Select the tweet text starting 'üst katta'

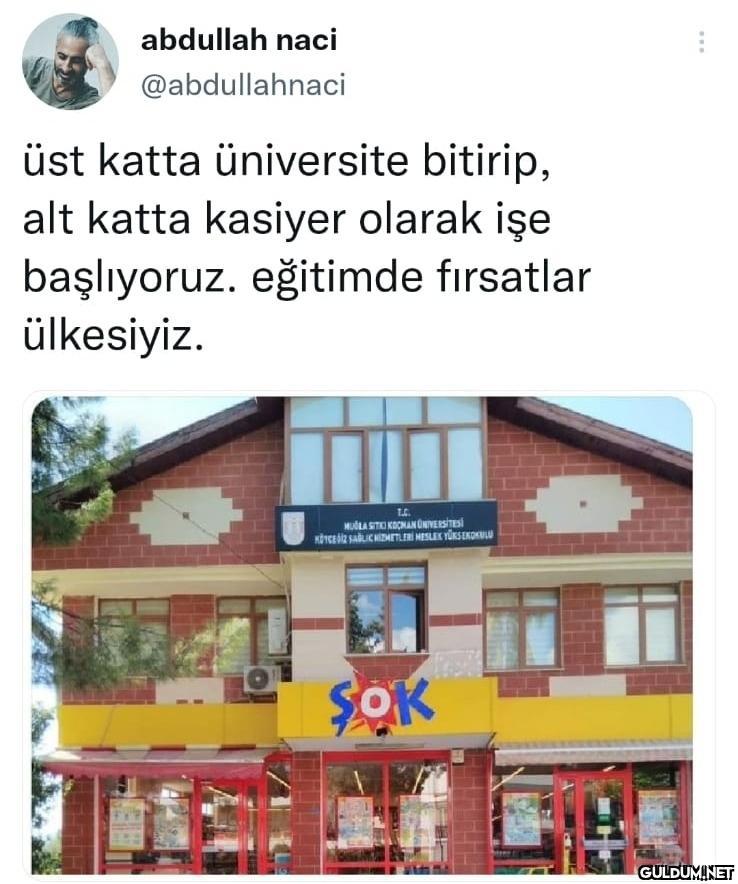[306, 250]
